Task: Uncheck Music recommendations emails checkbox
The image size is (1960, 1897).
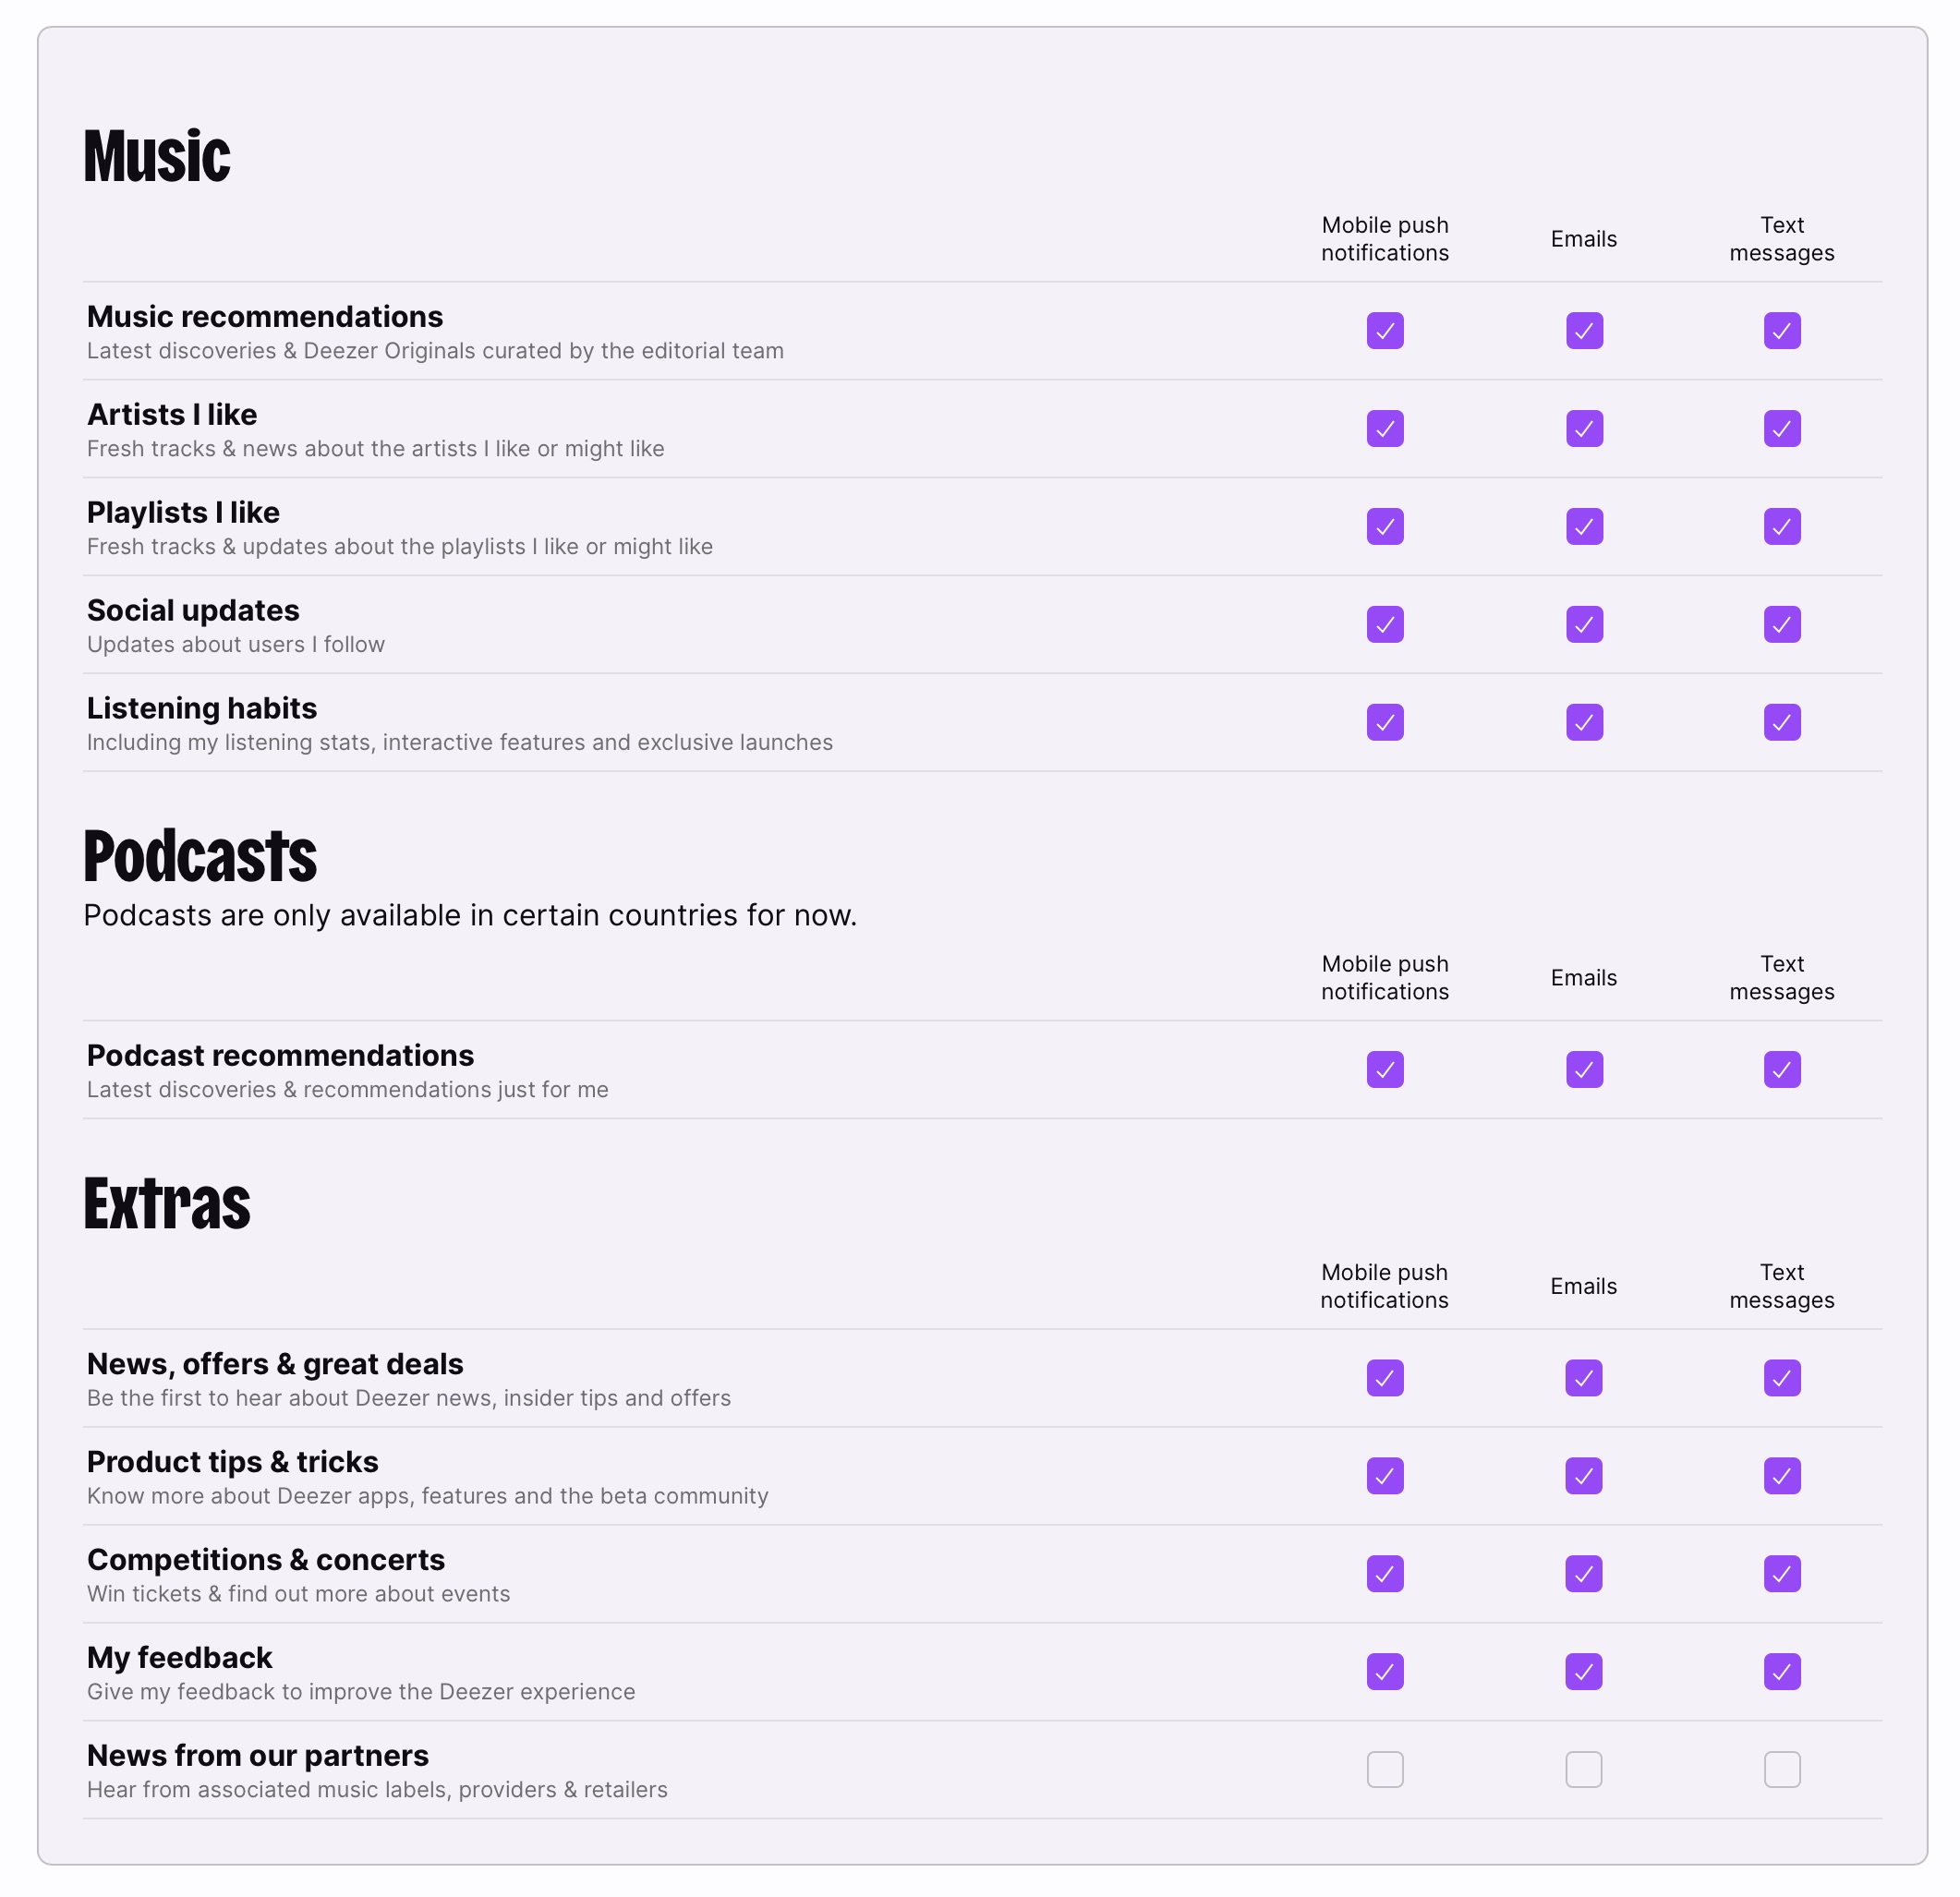Action: [x=1584, y=331]
